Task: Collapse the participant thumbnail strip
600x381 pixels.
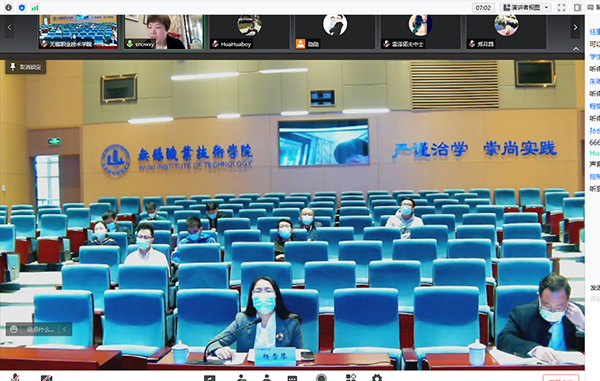Action: click(x=576, y=49)
